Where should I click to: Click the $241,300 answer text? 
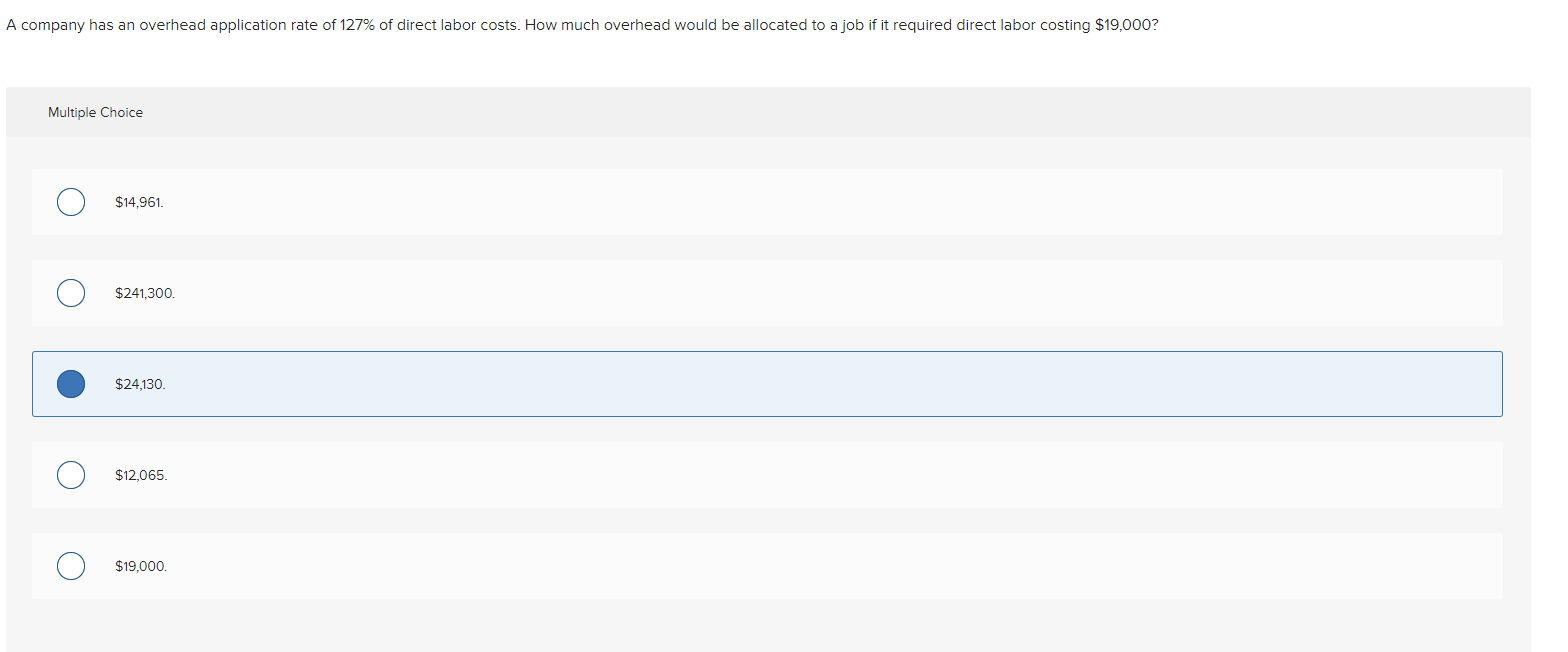[145, 292]
